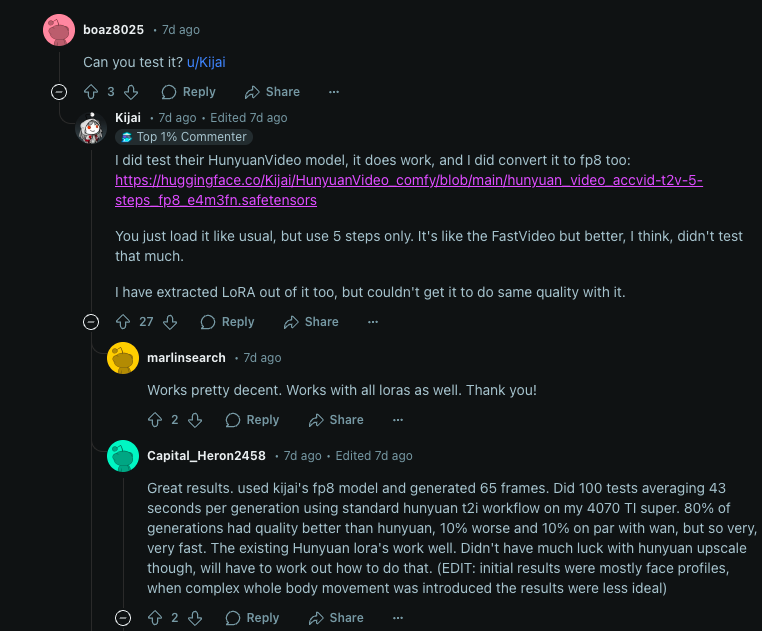Open Capital_Heron2458's avatar profile
The width and height of the screenshot is (762, 631).
point(123,456)
